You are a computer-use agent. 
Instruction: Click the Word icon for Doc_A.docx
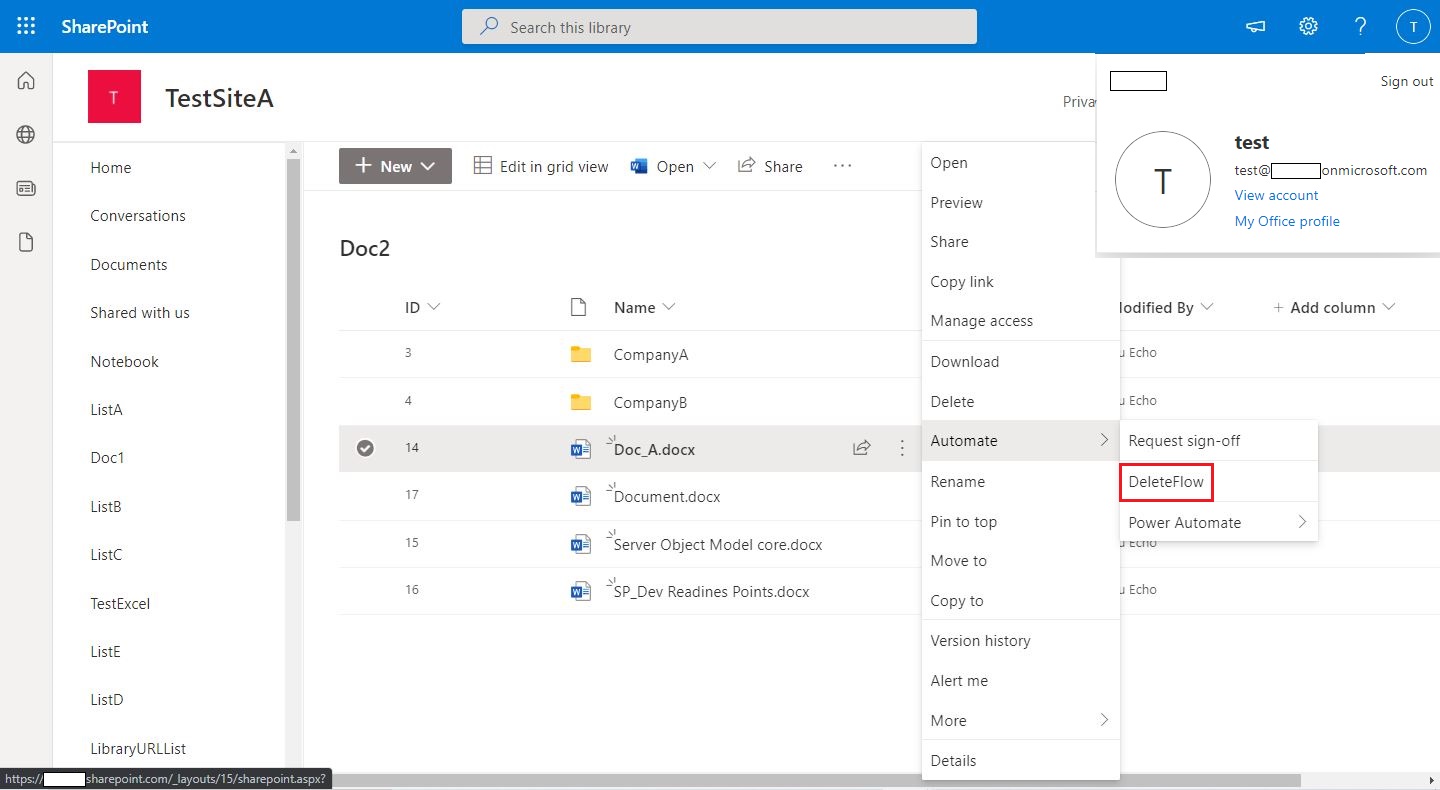580,449
